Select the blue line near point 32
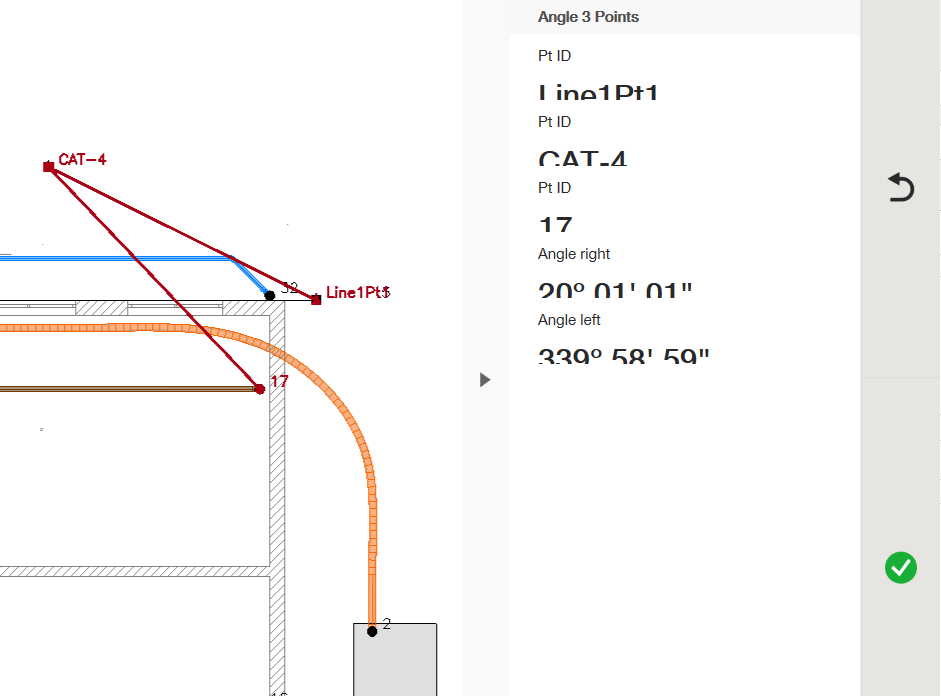This screenshot has width=941, height=696. [x=120, y=258]
